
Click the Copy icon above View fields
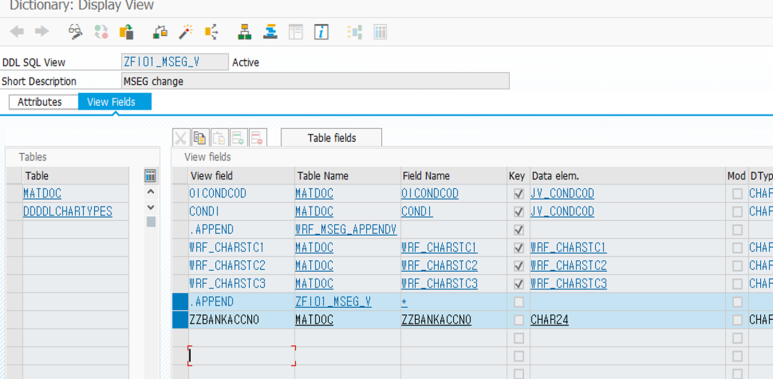point(200,138)
